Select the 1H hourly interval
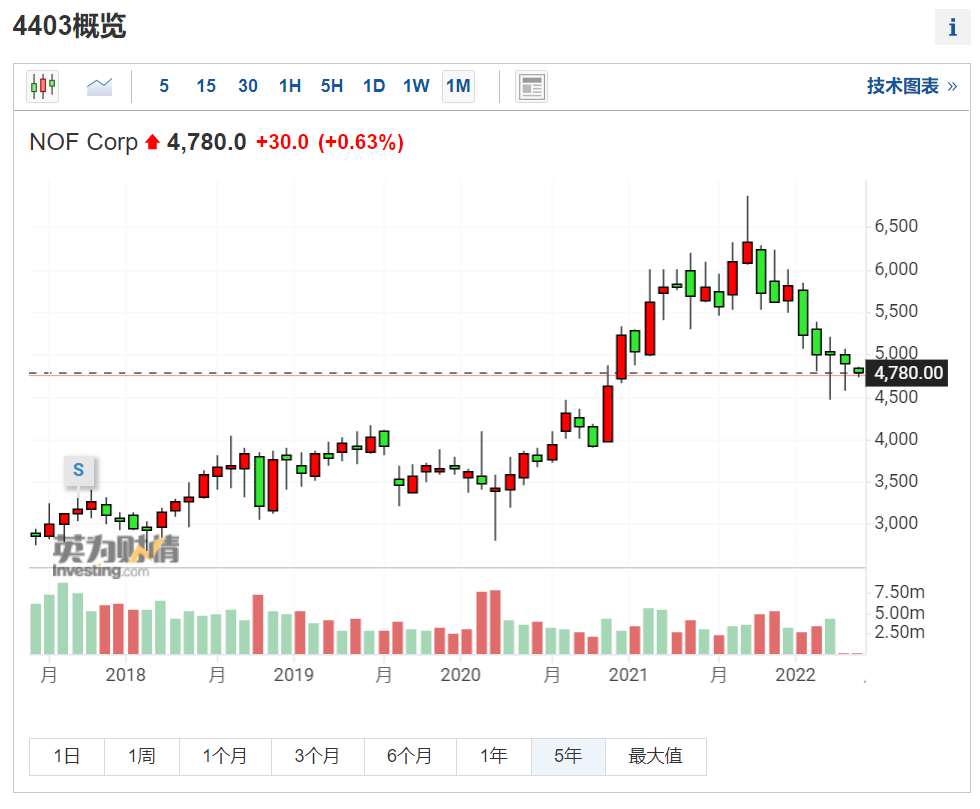Viewport: 980px width, 809px height. (x=290, y=86)
